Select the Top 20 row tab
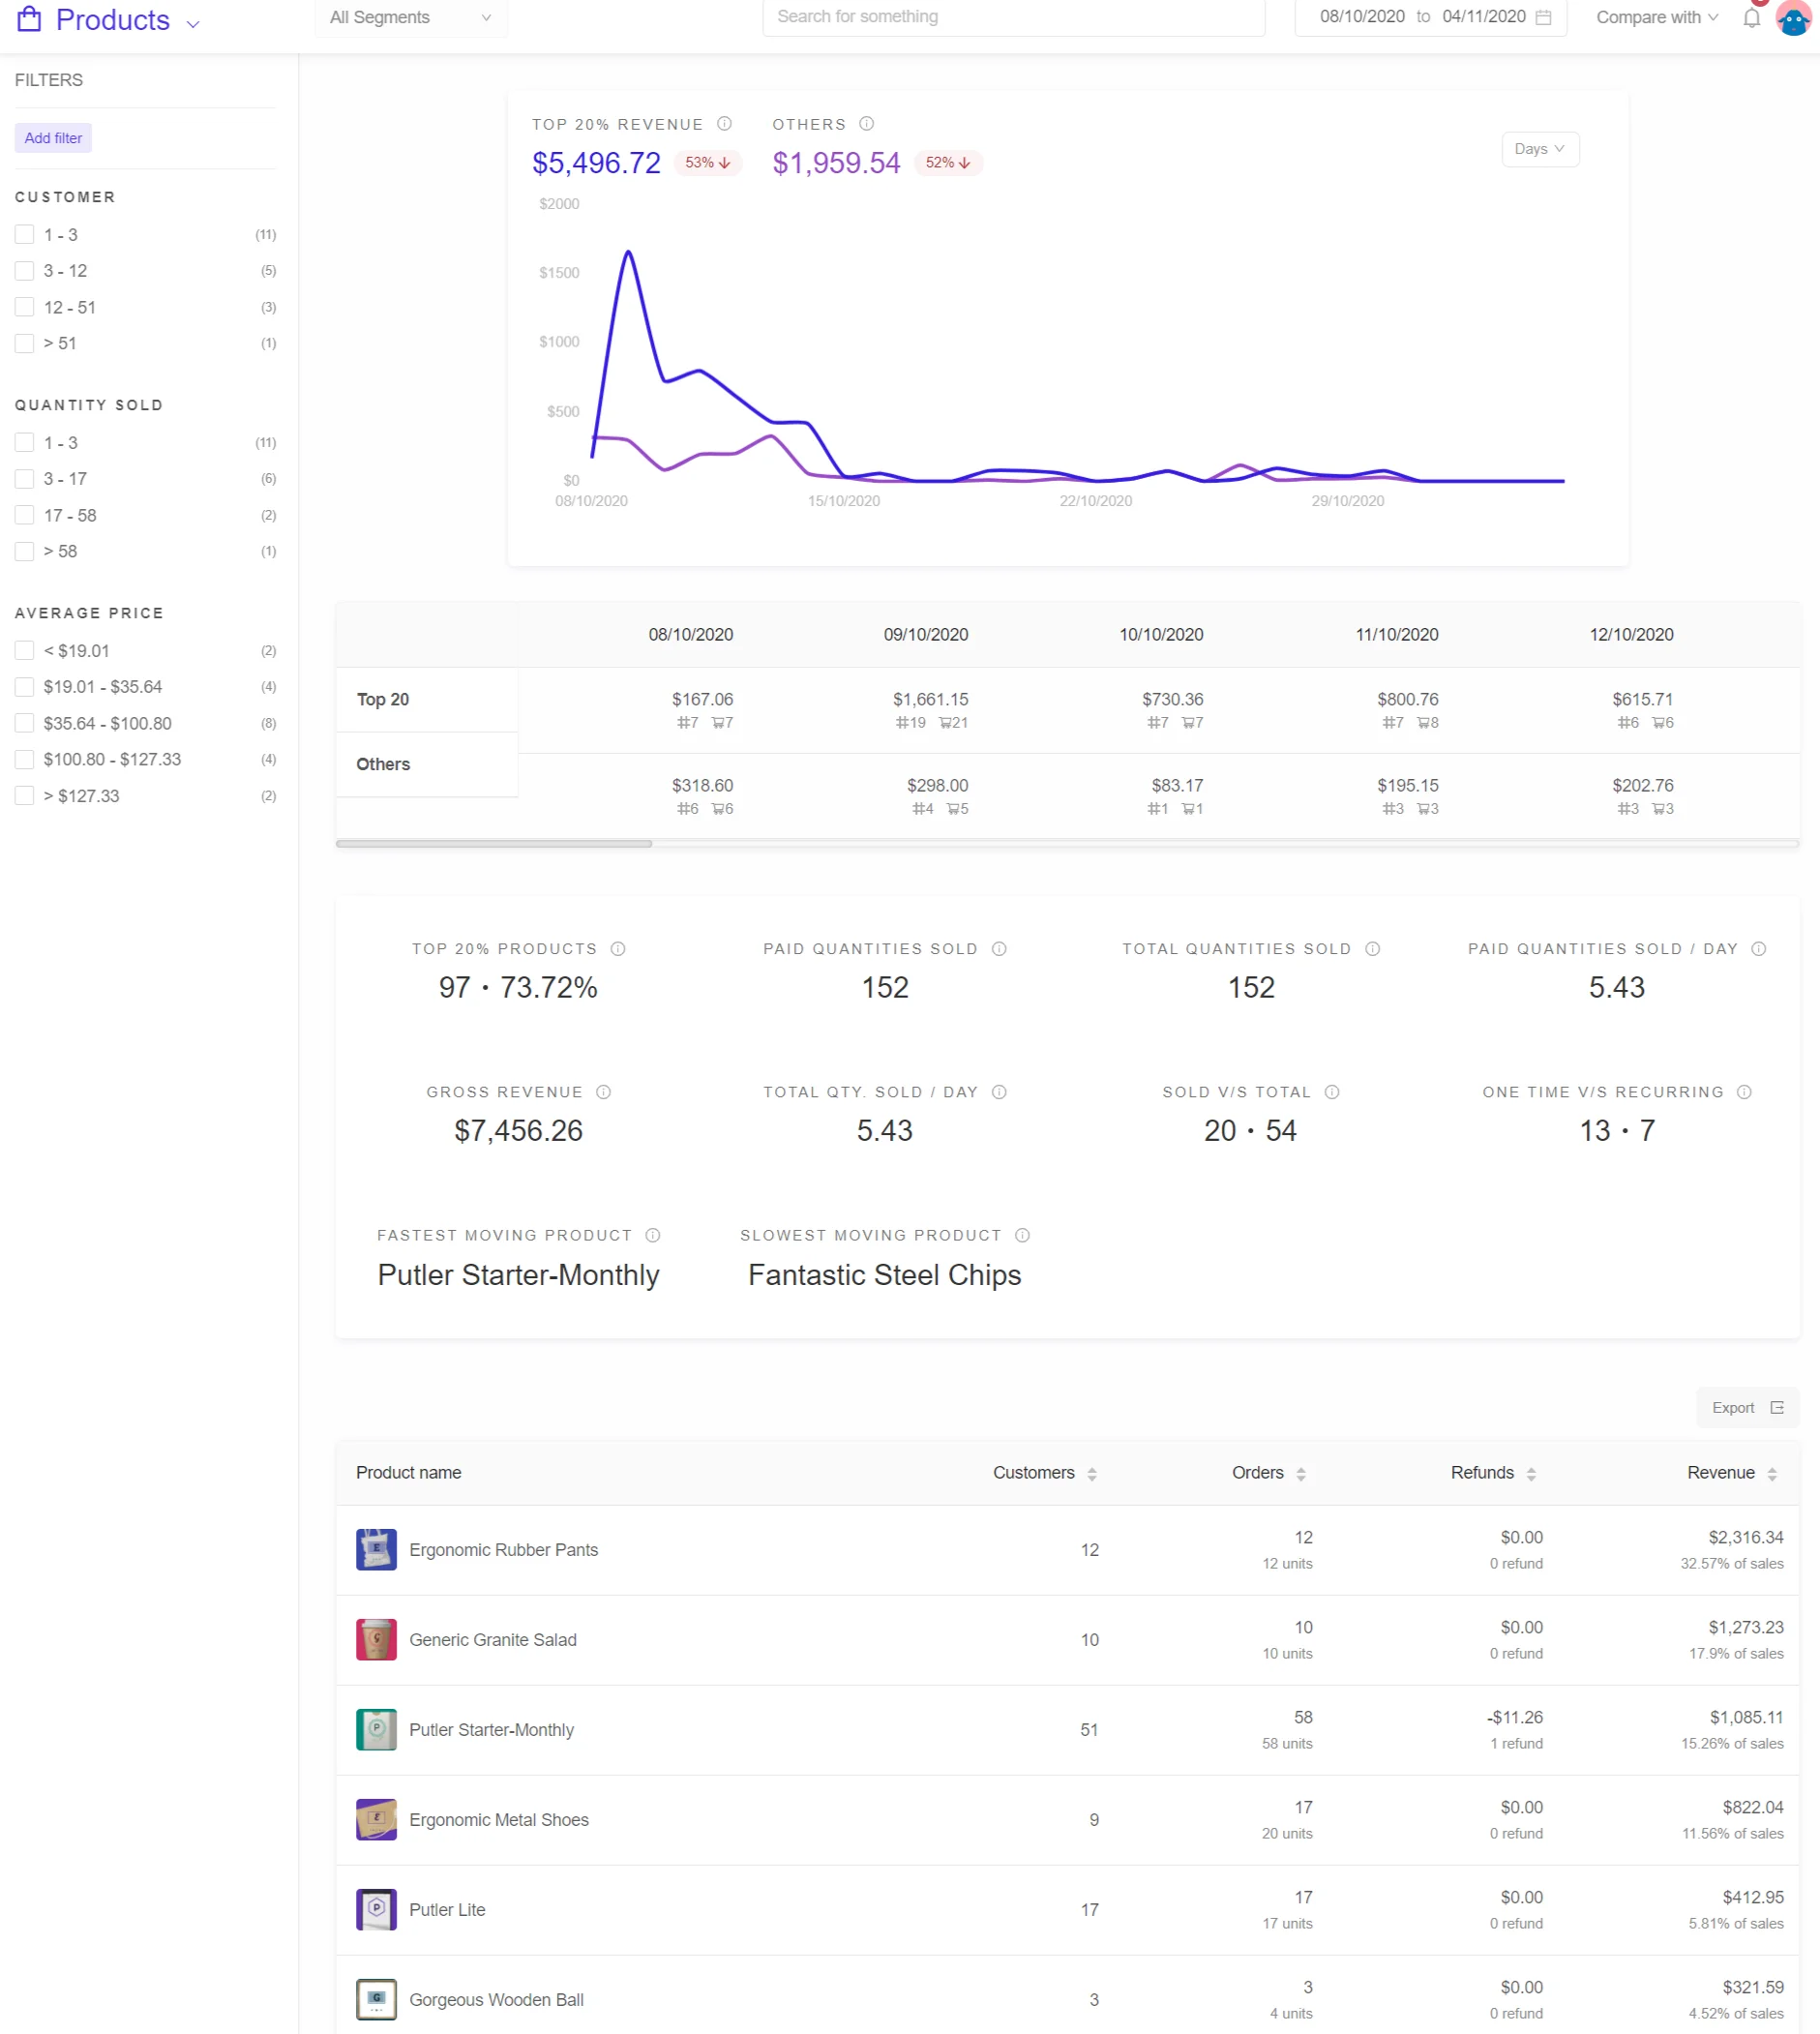Screen dimensions: 1820x2034 click(427, 700)
